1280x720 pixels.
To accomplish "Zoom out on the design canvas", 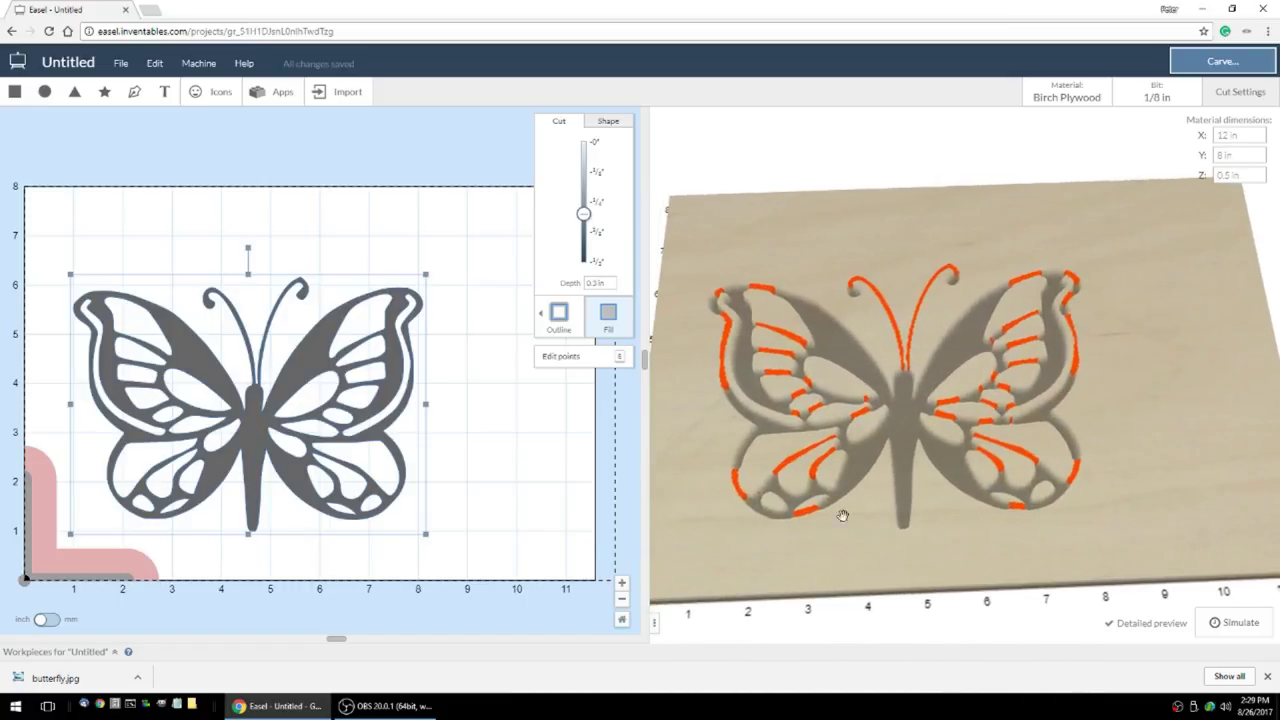I will pyautogui.click(x=622, y=599).
